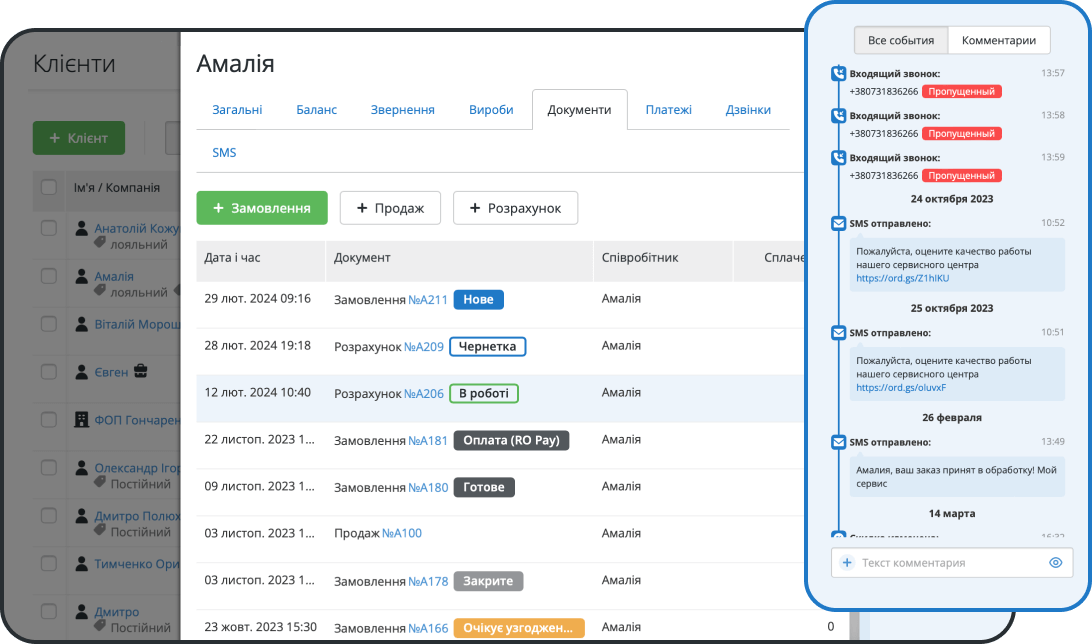
Task: Open order link №A211
Action: [428, 299]
